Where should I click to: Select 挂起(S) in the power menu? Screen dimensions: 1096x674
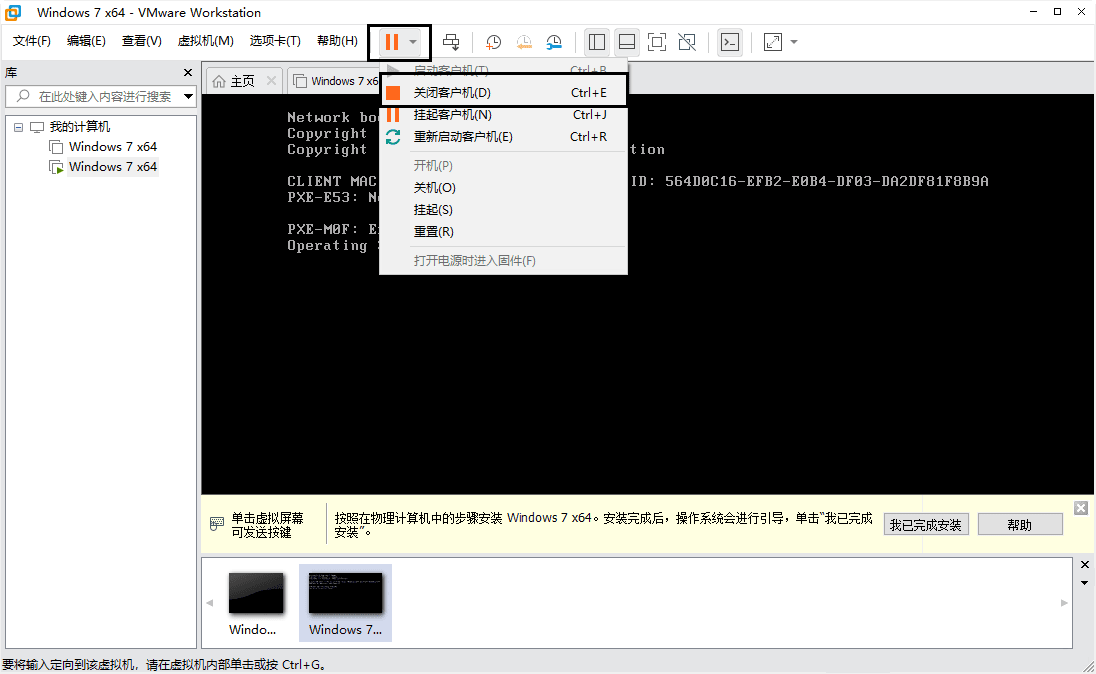point(503,210)
